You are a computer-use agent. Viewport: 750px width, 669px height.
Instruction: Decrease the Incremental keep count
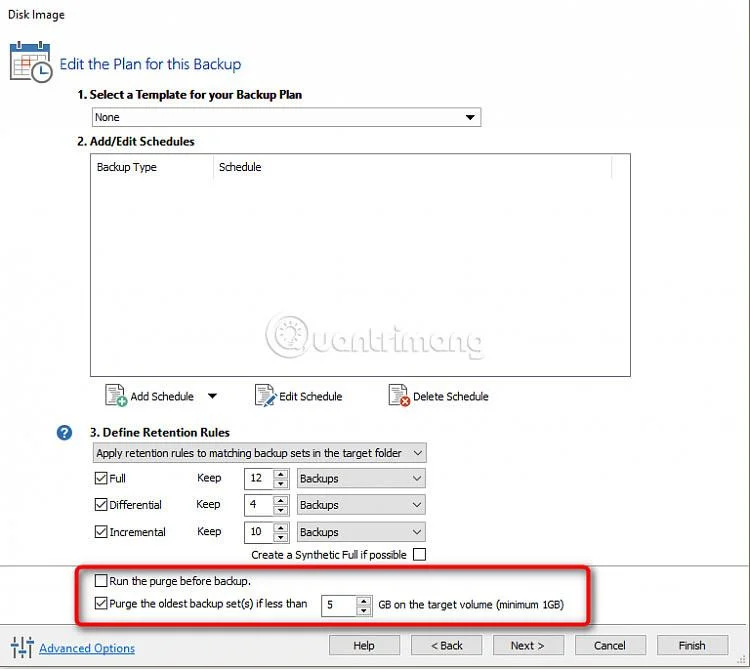pyautogui.click(x=281, y=537)
